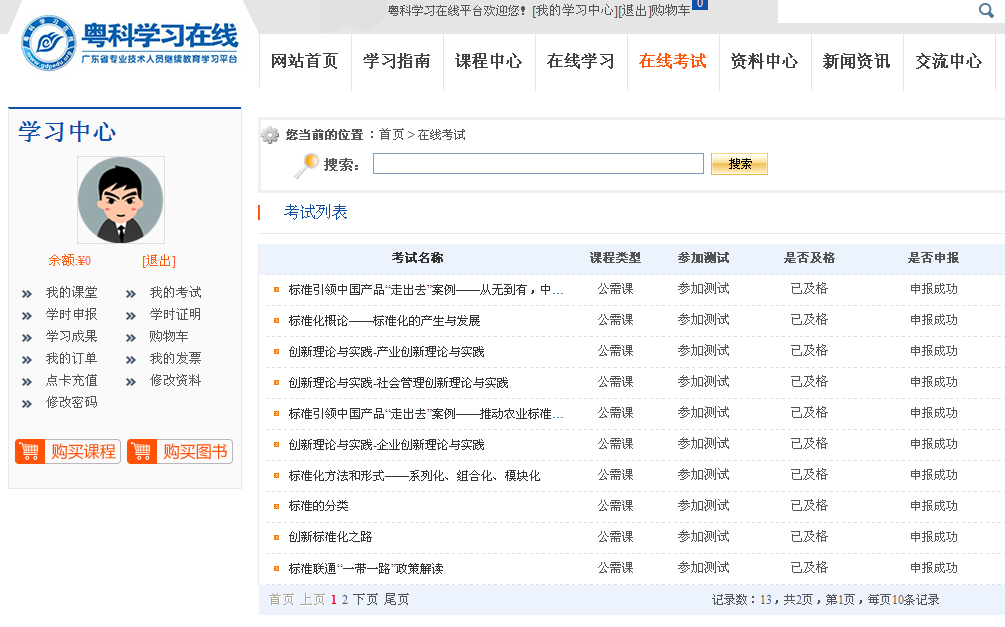Open the 资料中心 navigation tab
Screen dimensions: 1005x627
(x=764, y=61)
